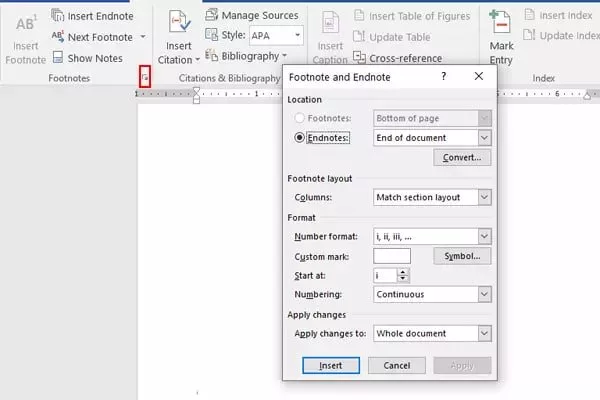This screenshot has height=400, width=600.
Task: Open Insert Citation
Action: click(179, 37)
